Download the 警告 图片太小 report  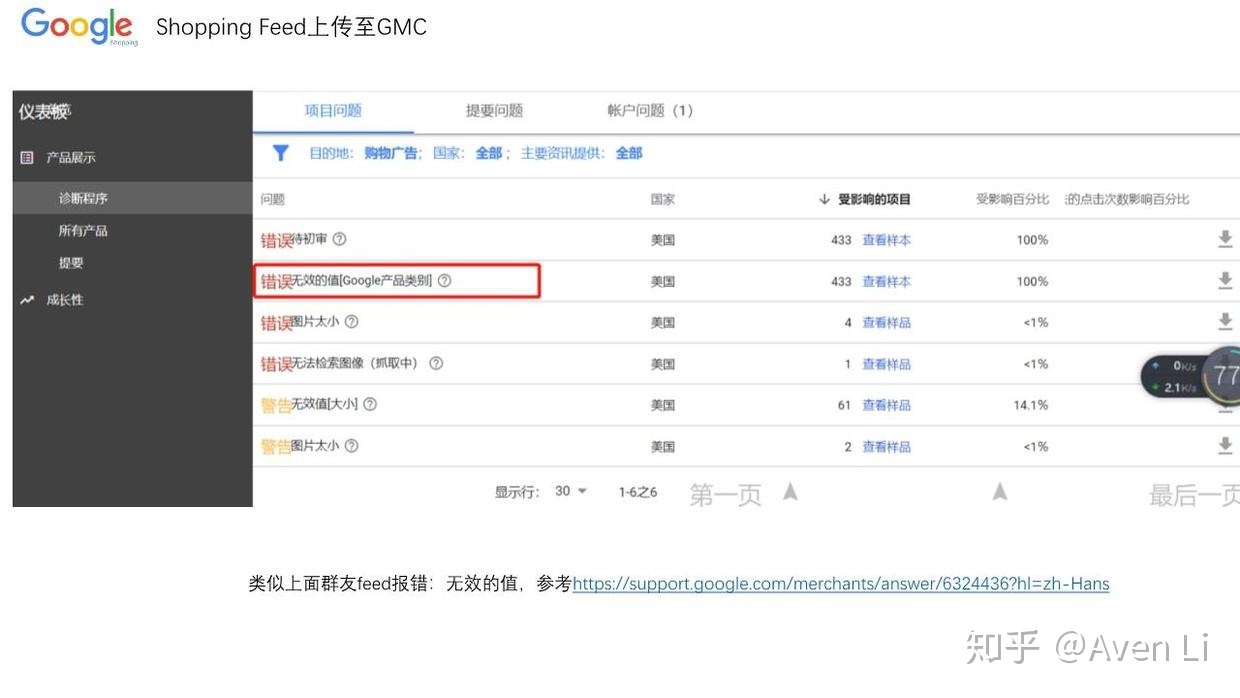[x=1225, y=446]
